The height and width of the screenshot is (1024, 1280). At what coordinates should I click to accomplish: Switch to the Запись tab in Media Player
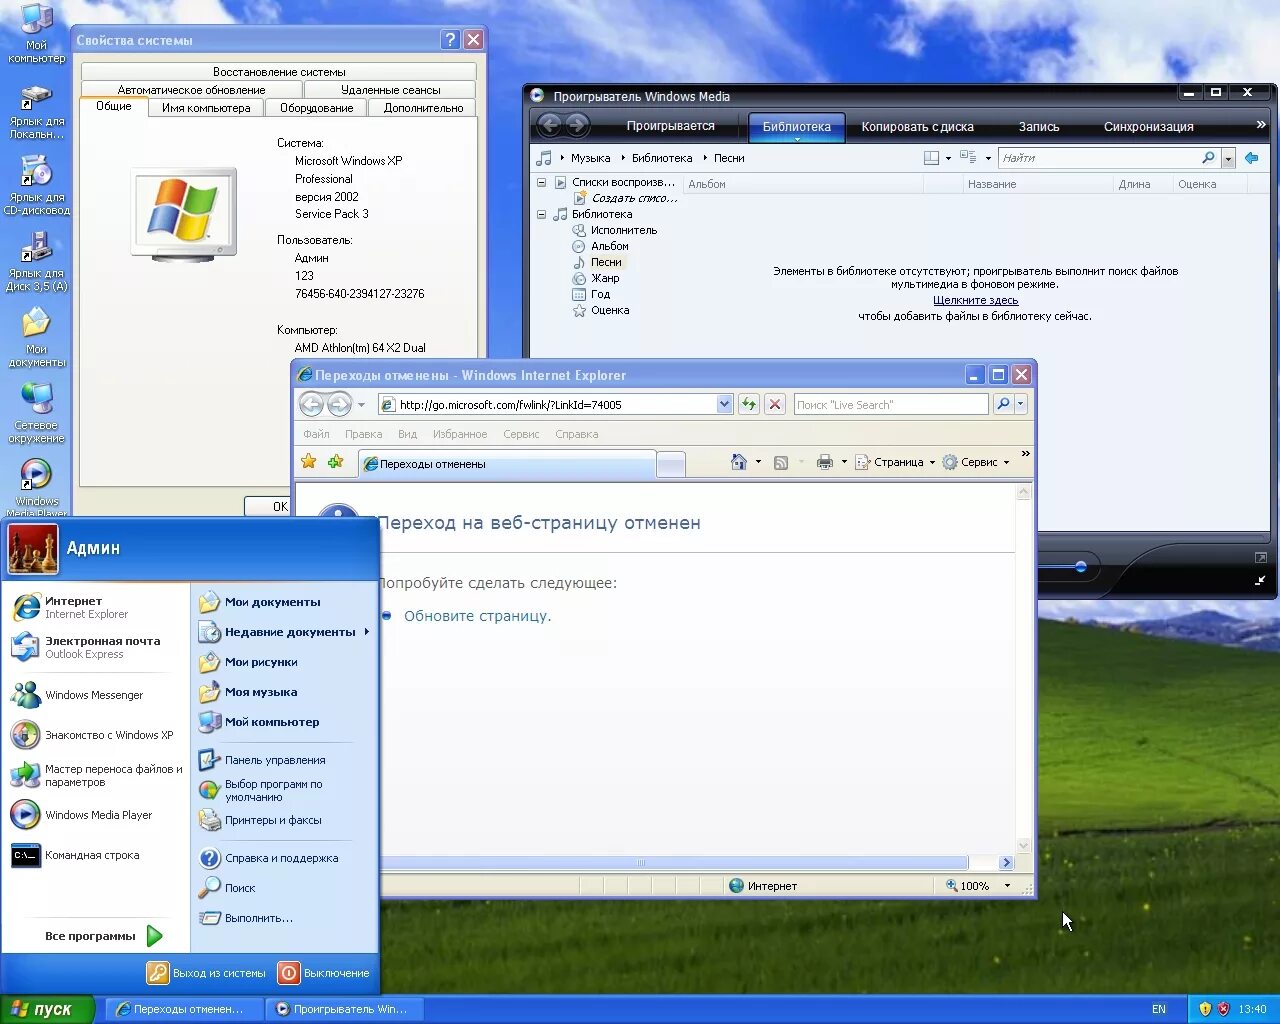(1039, 127)
